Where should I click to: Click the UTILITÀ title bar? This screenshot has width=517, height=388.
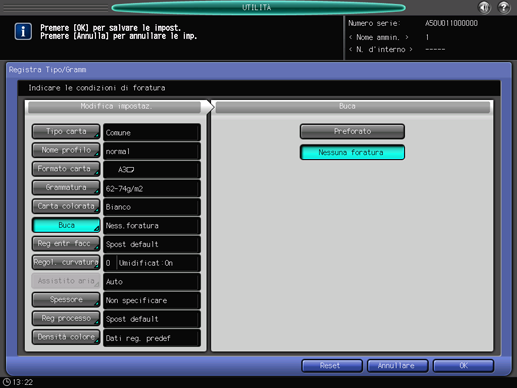coord(258,7)
